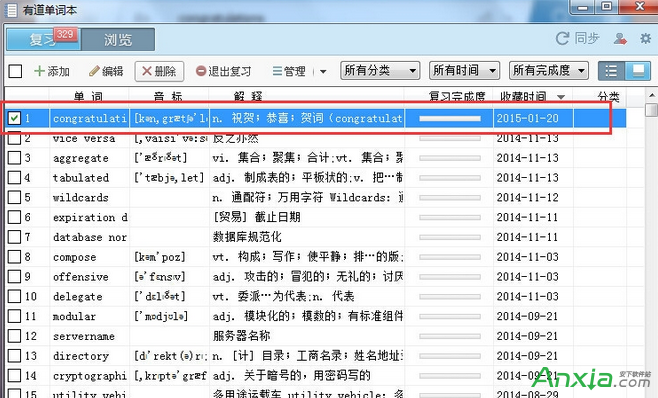
Task: Click the scrollbar up arrow
Action: tap(651, 95)
